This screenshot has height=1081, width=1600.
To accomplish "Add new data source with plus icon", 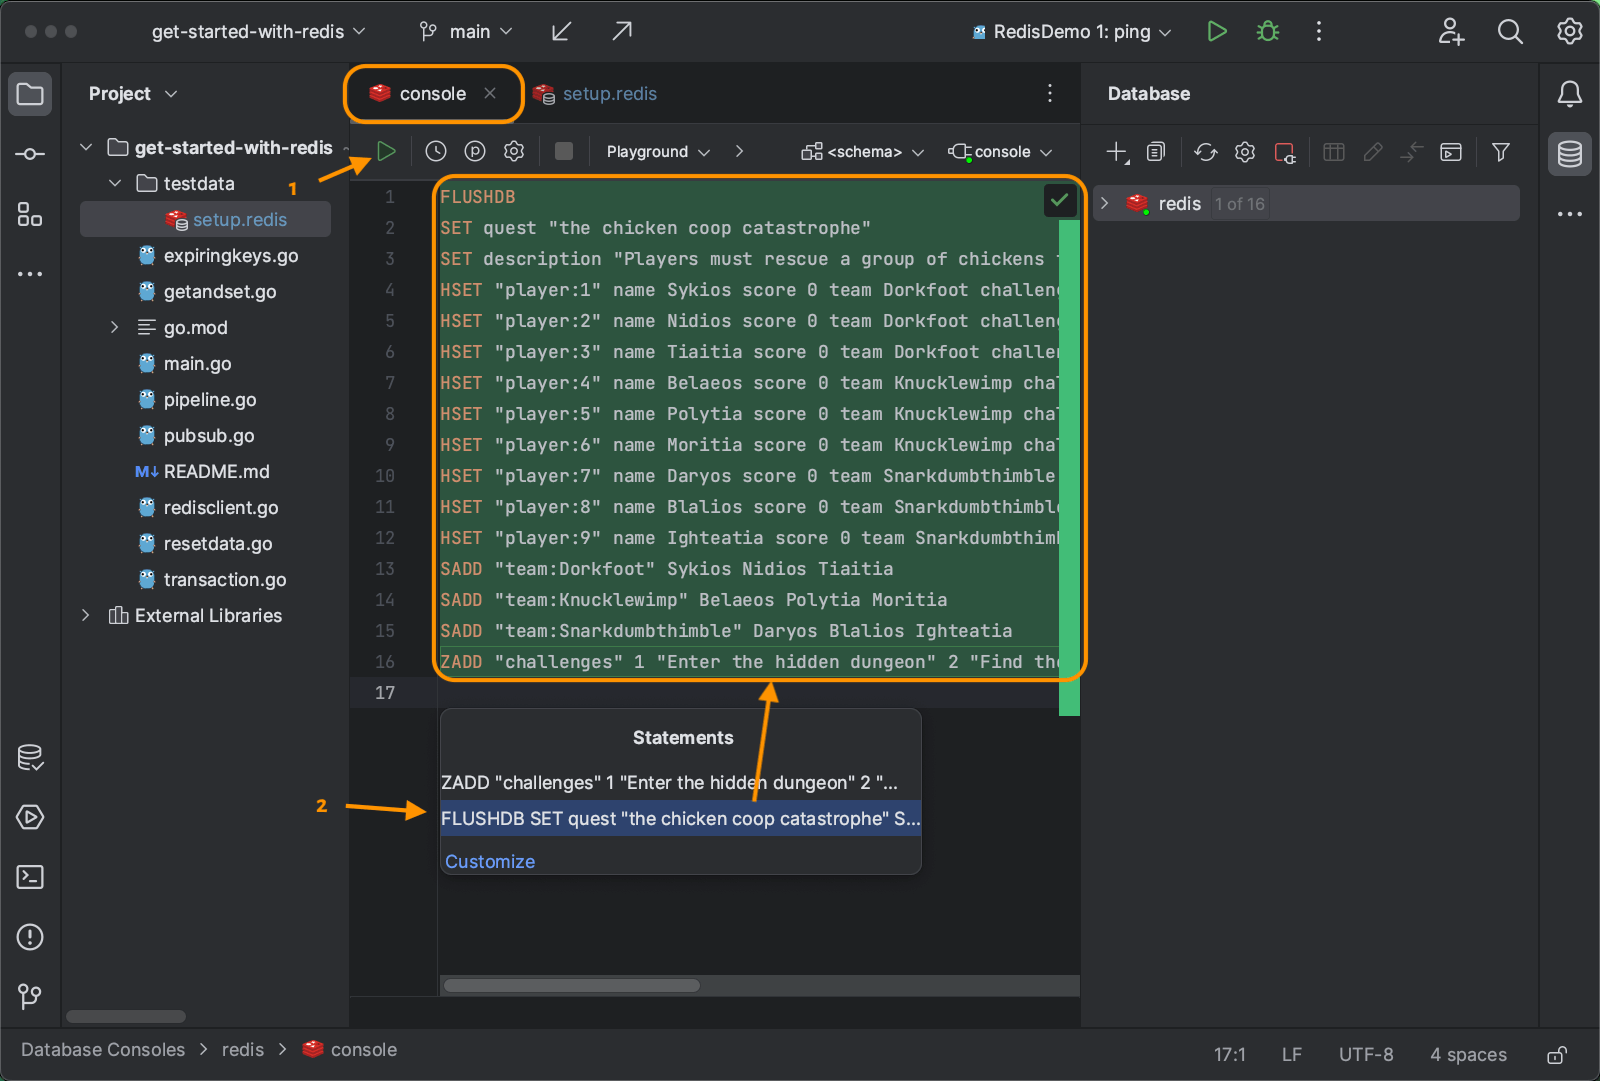I will [x=1116, y=152].
